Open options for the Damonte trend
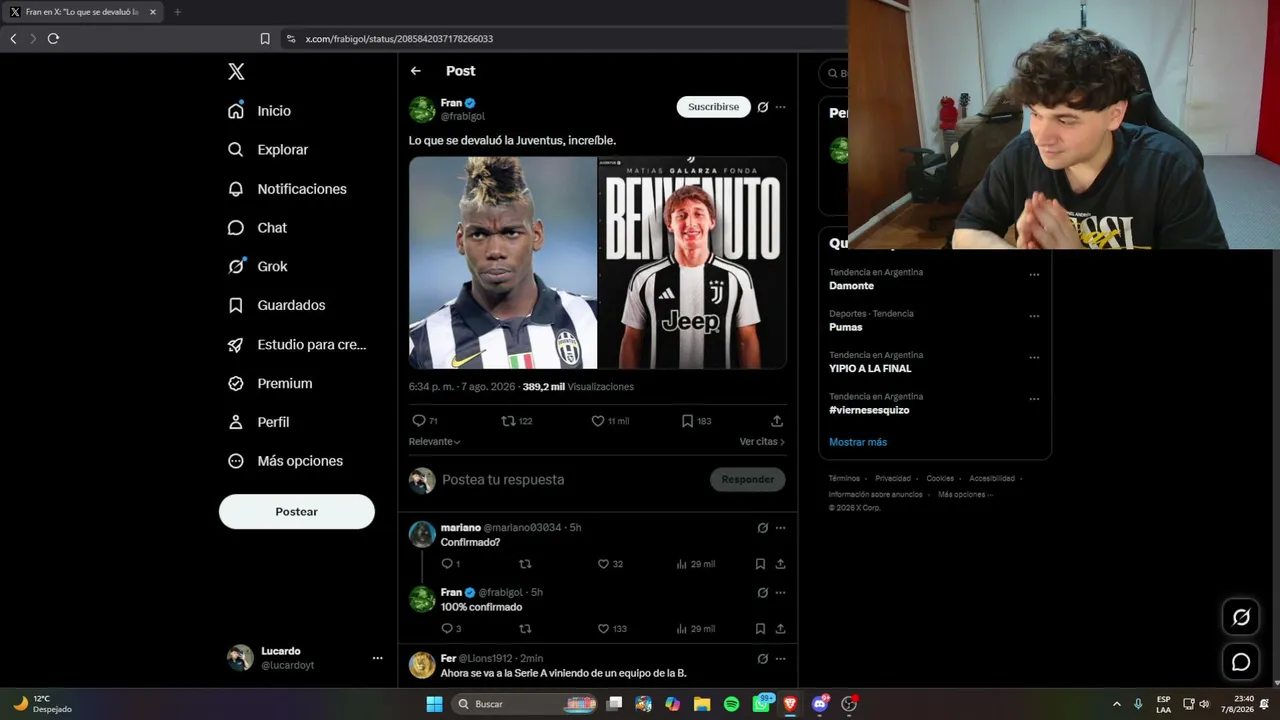Screen dimensions: 1280x720 pyautogui.click(x=1034, y=275)
